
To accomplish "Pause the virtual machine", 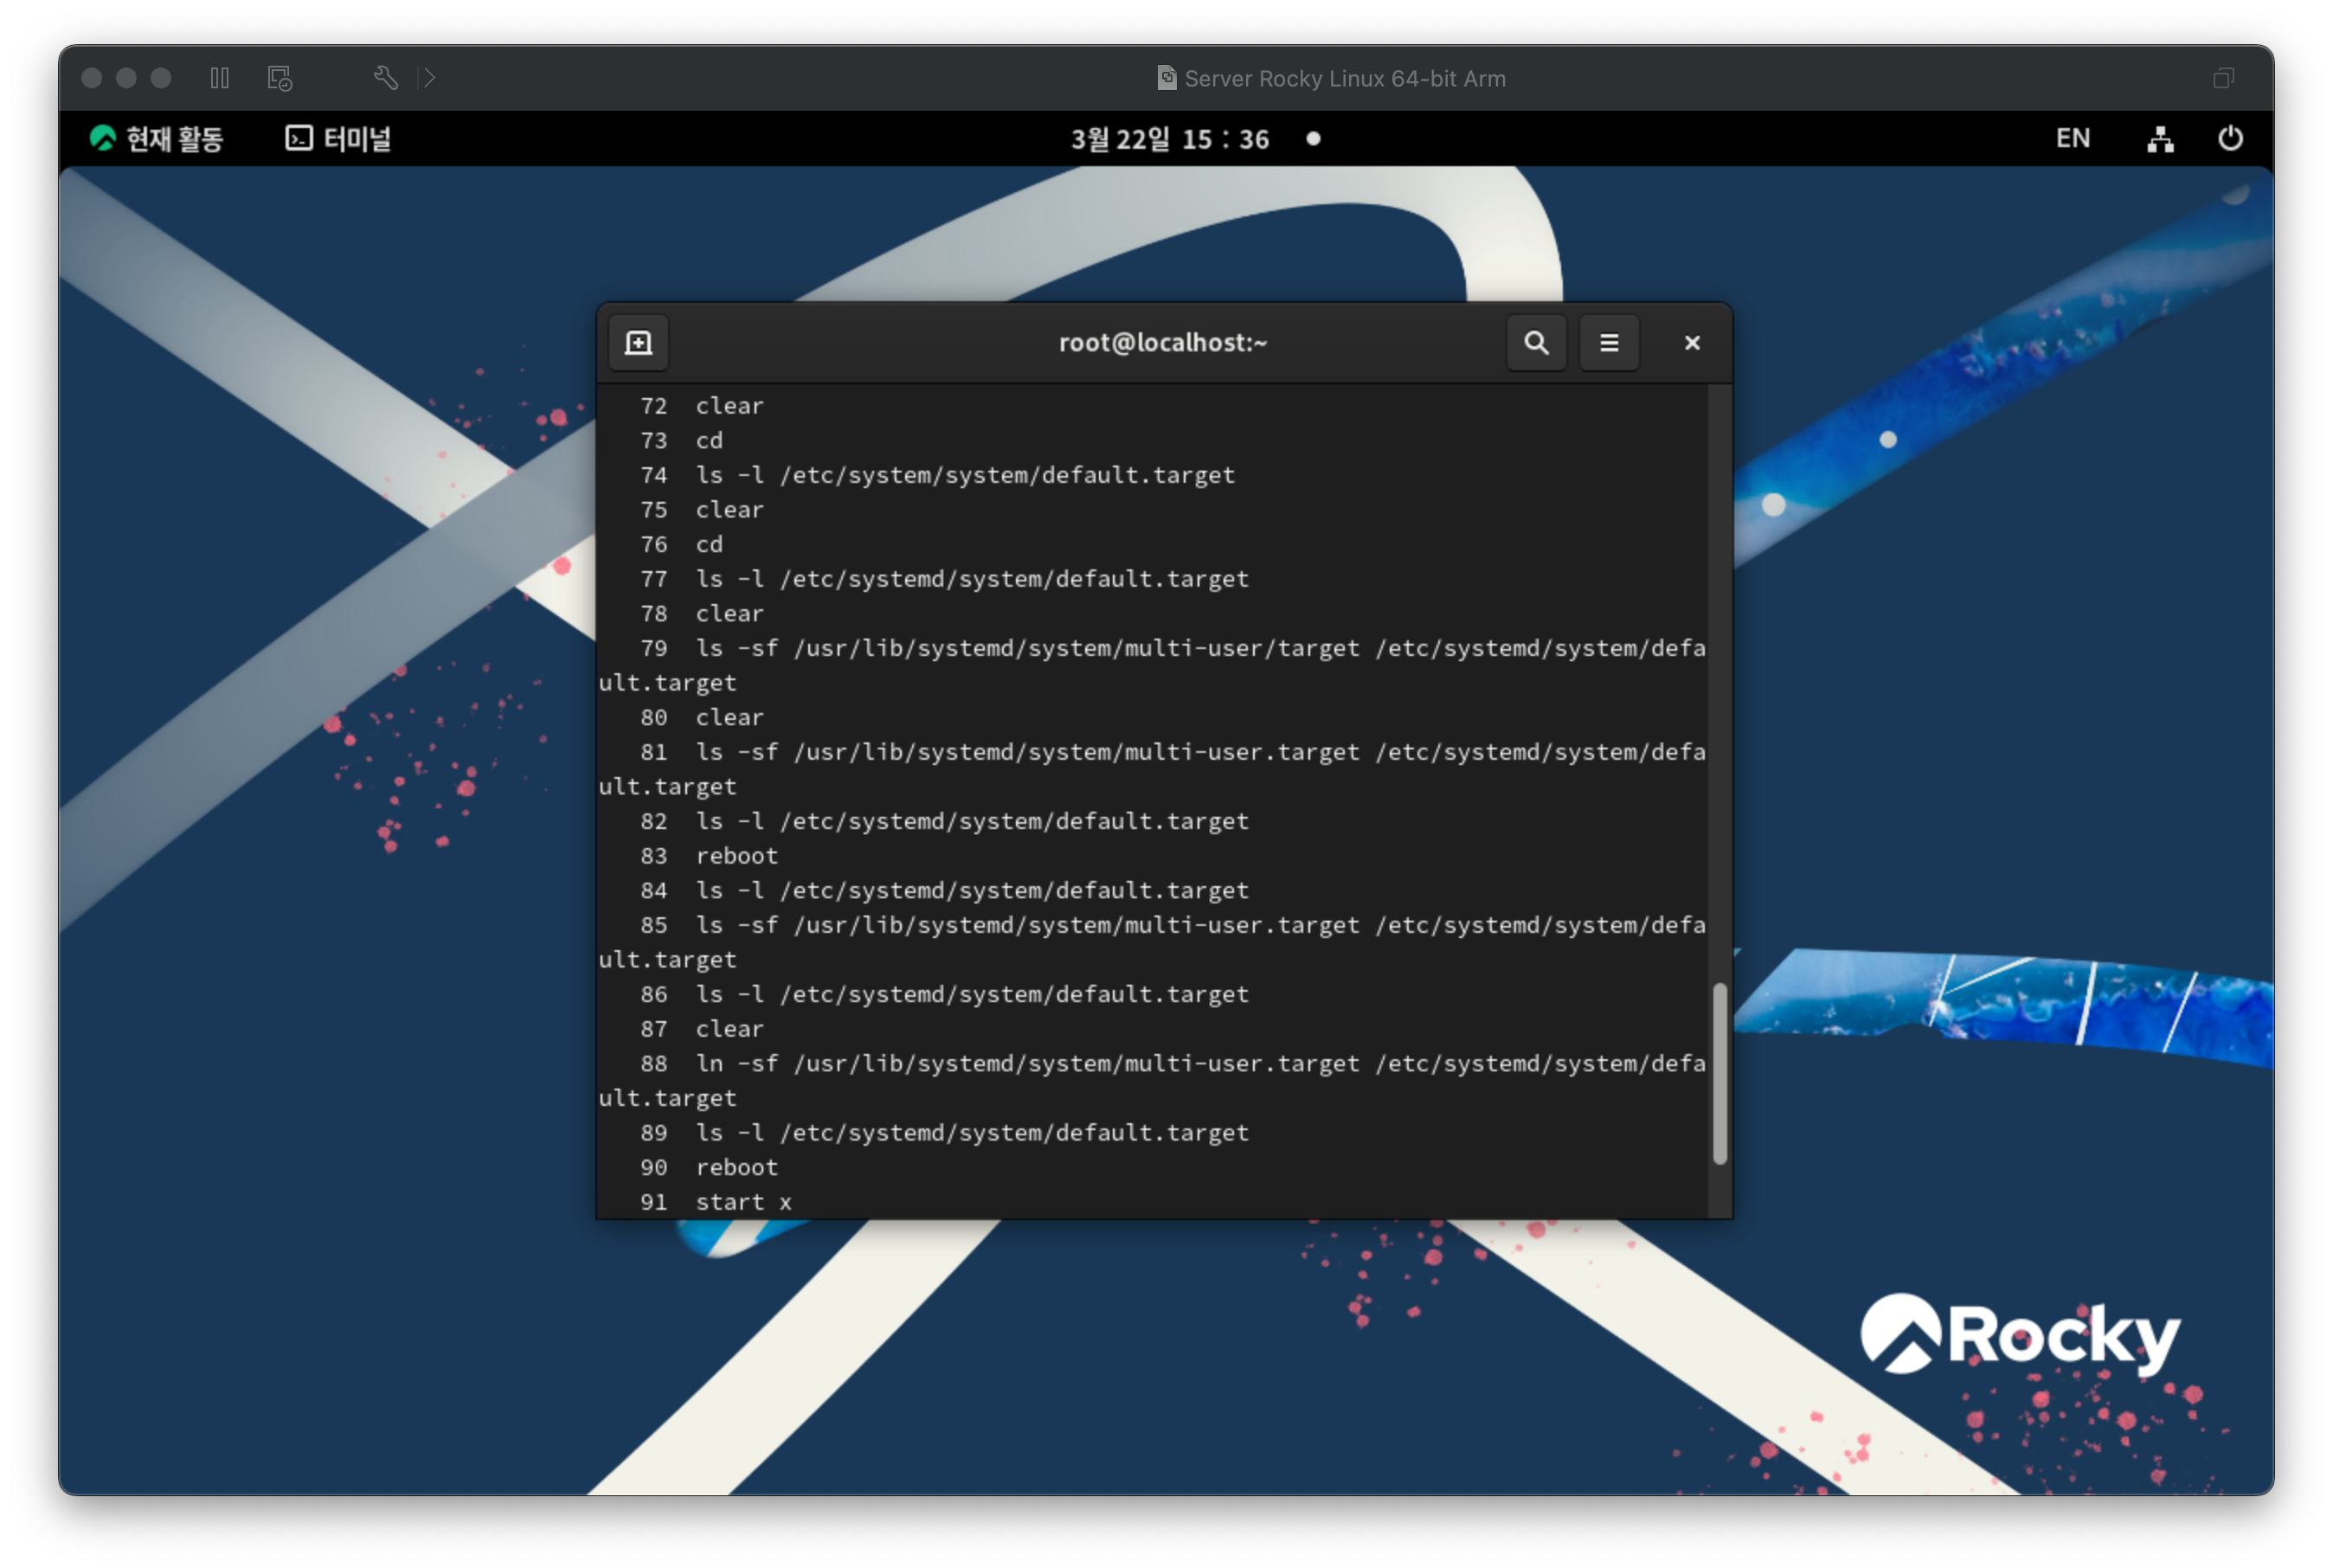I will coord(220,78).
